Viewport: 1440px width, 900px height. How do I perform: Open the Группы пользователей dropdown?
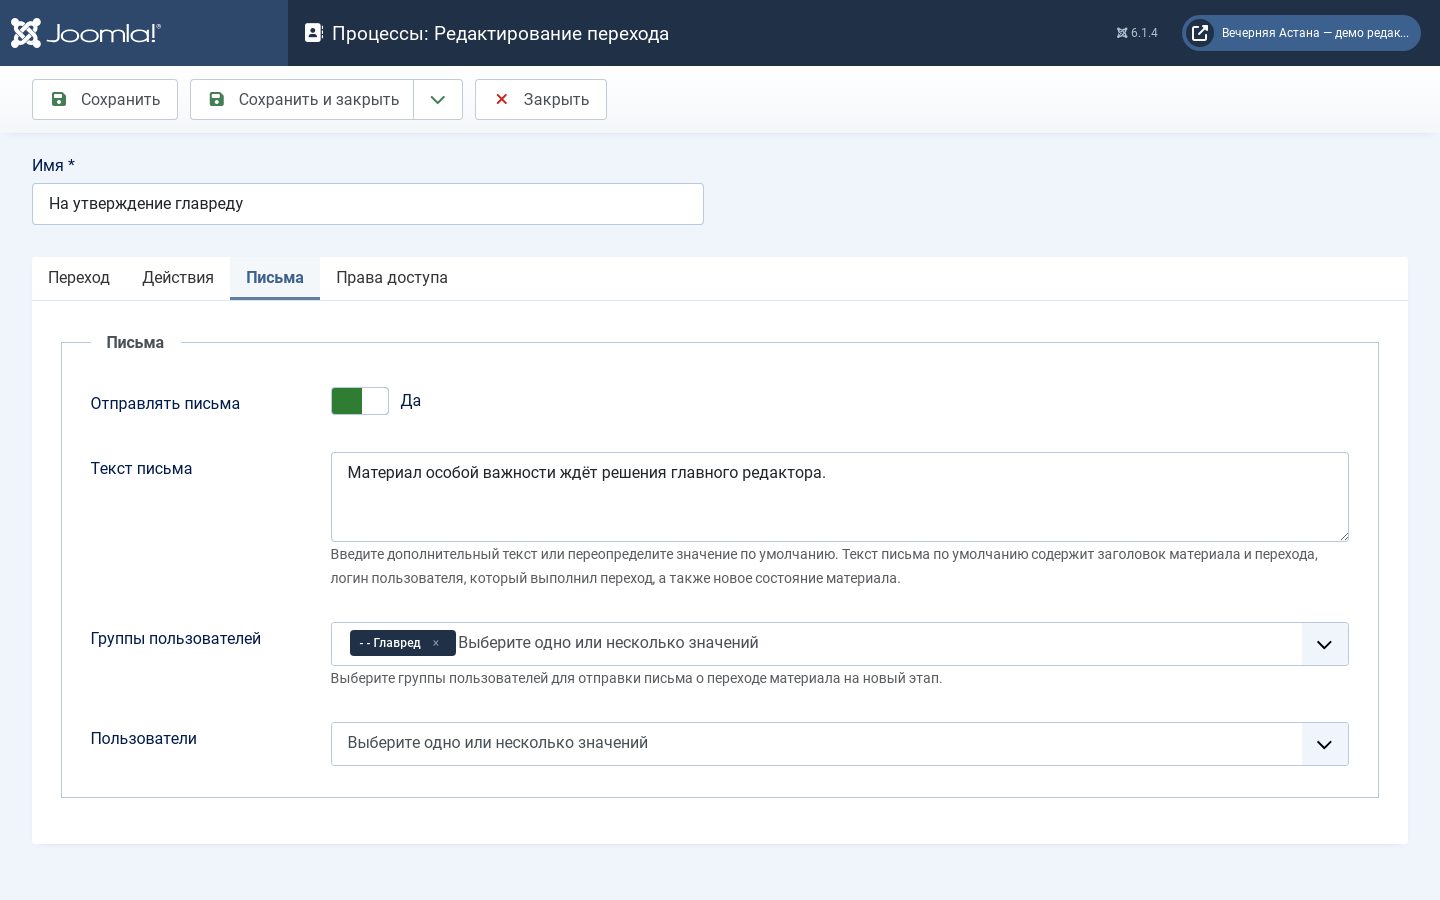pyautogui.click(x=1325, y=644)
